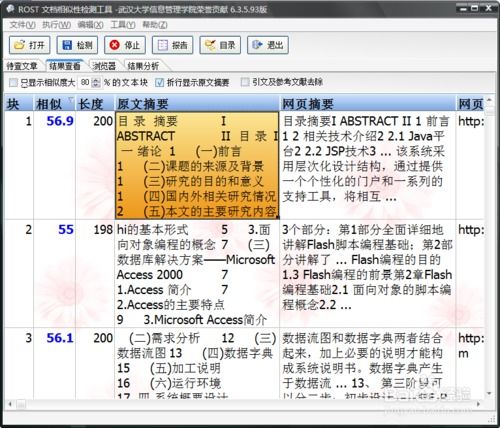Select the similarity value 56.9
The image size is (500, 428).
point(60,121)
